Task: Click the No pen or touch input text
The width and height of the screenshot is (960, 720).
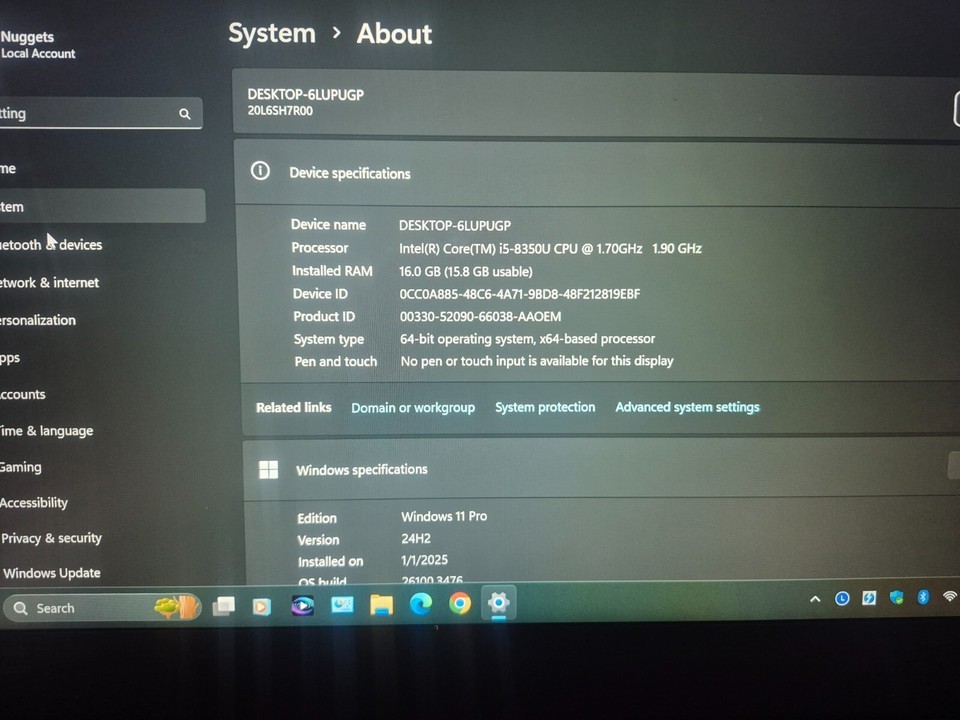Action: 537,361
